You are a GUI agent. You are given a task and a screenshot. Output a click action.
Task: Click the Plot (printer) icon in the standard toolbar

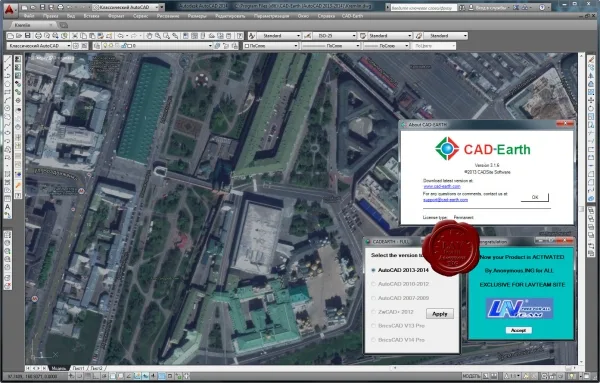tap(38, 36)
